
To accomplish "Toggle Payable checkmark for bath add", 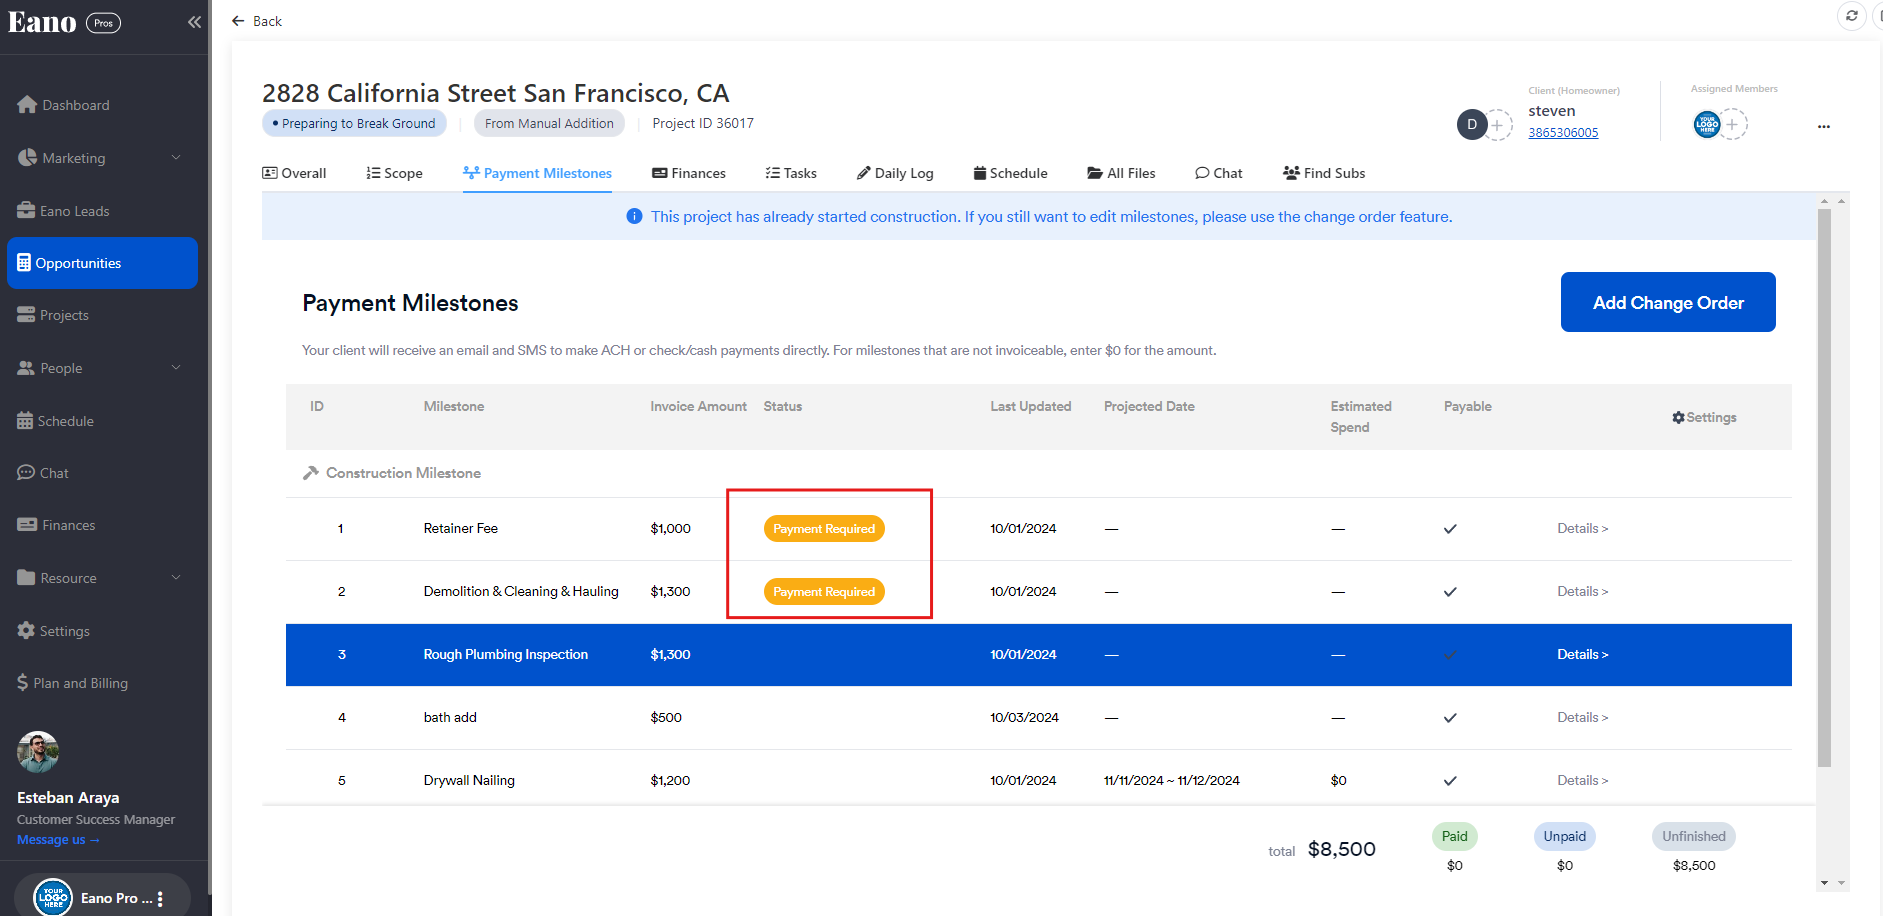I will pyautogui.click(x=1450, y=718).
